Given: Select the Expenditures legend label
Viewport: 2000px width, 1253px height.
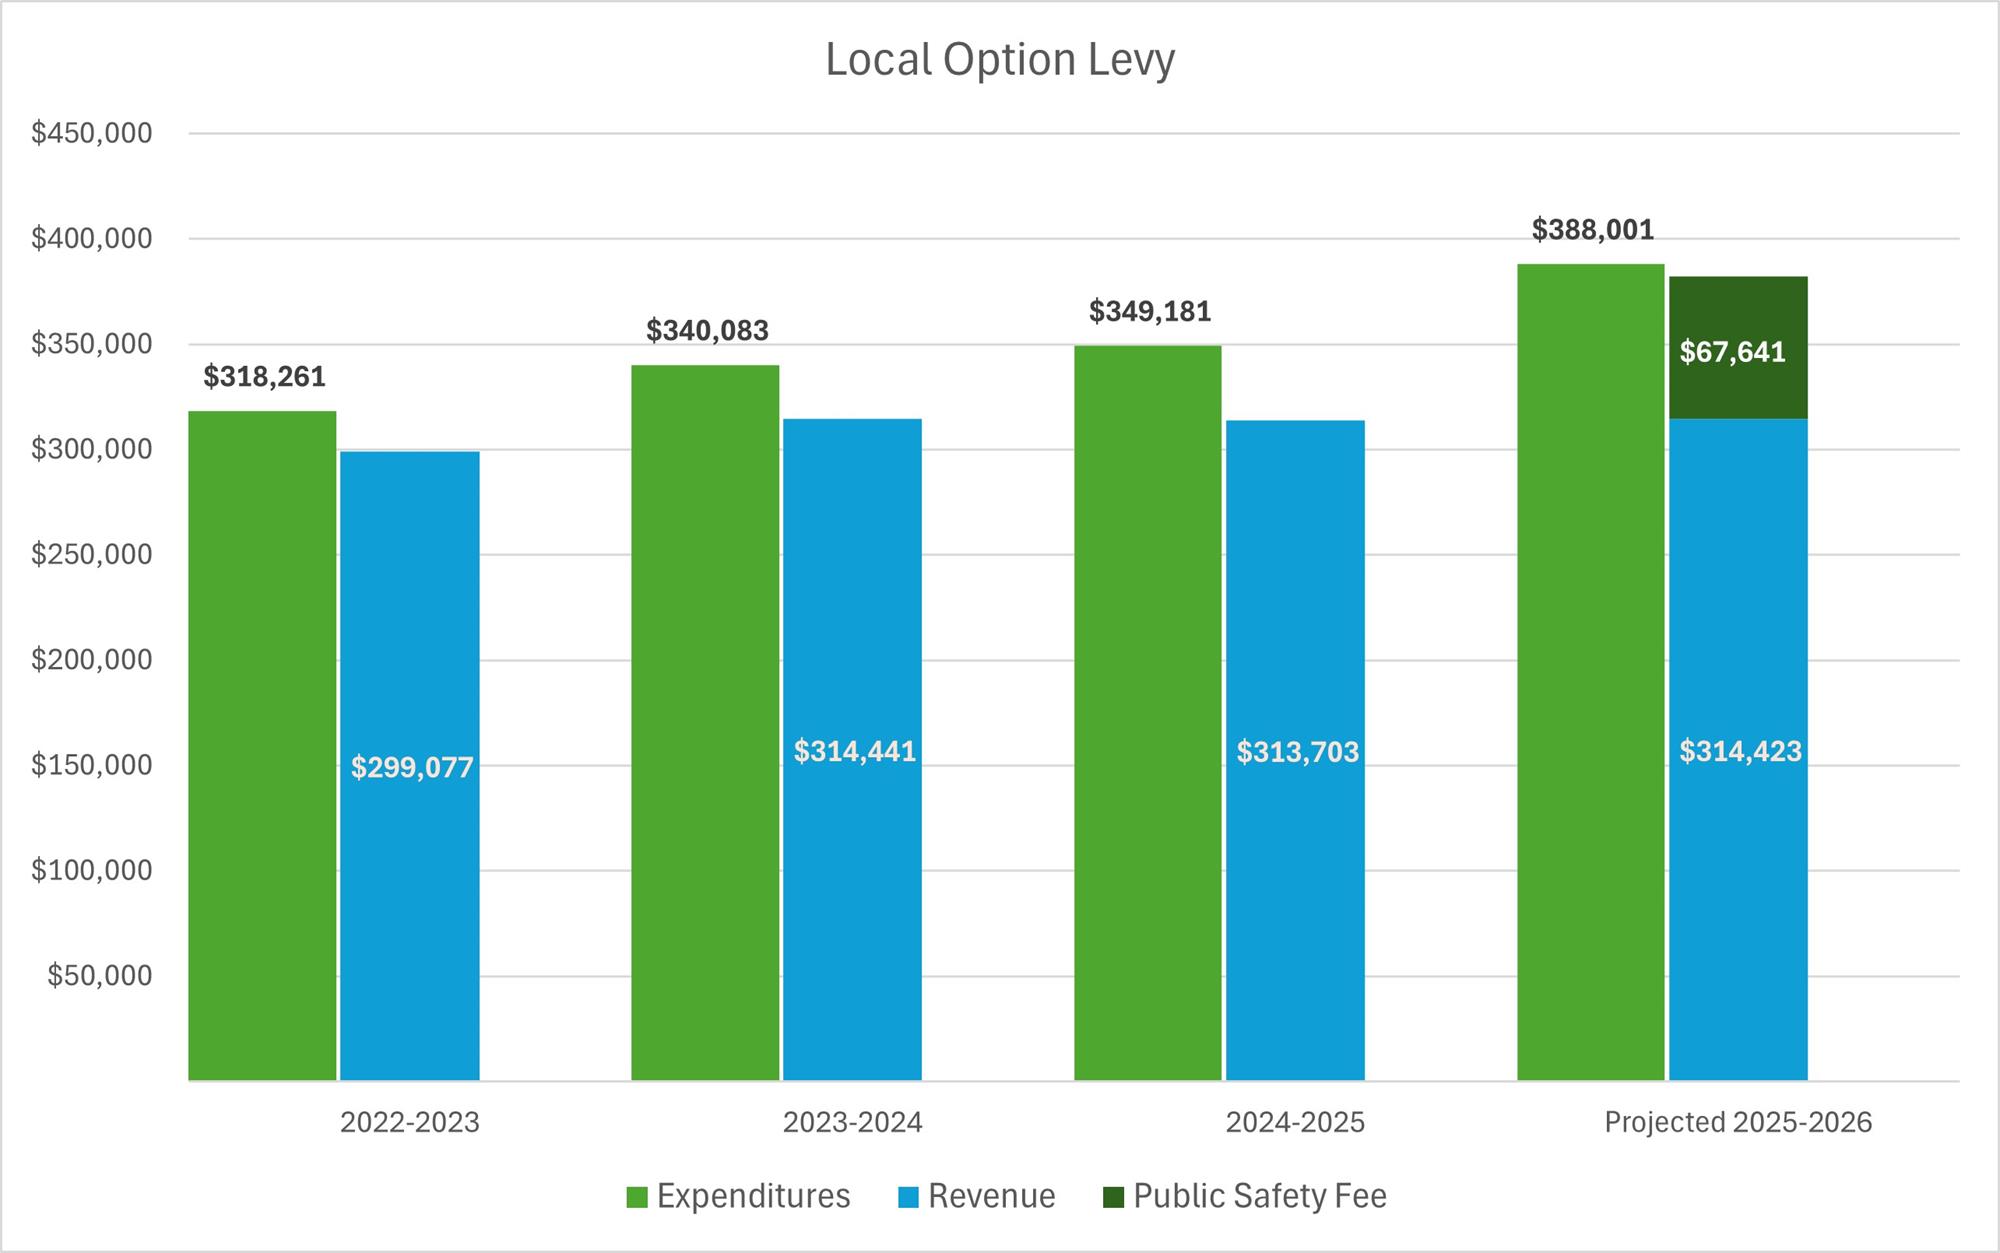Looking at the screenshot, I should [753, 1197].
